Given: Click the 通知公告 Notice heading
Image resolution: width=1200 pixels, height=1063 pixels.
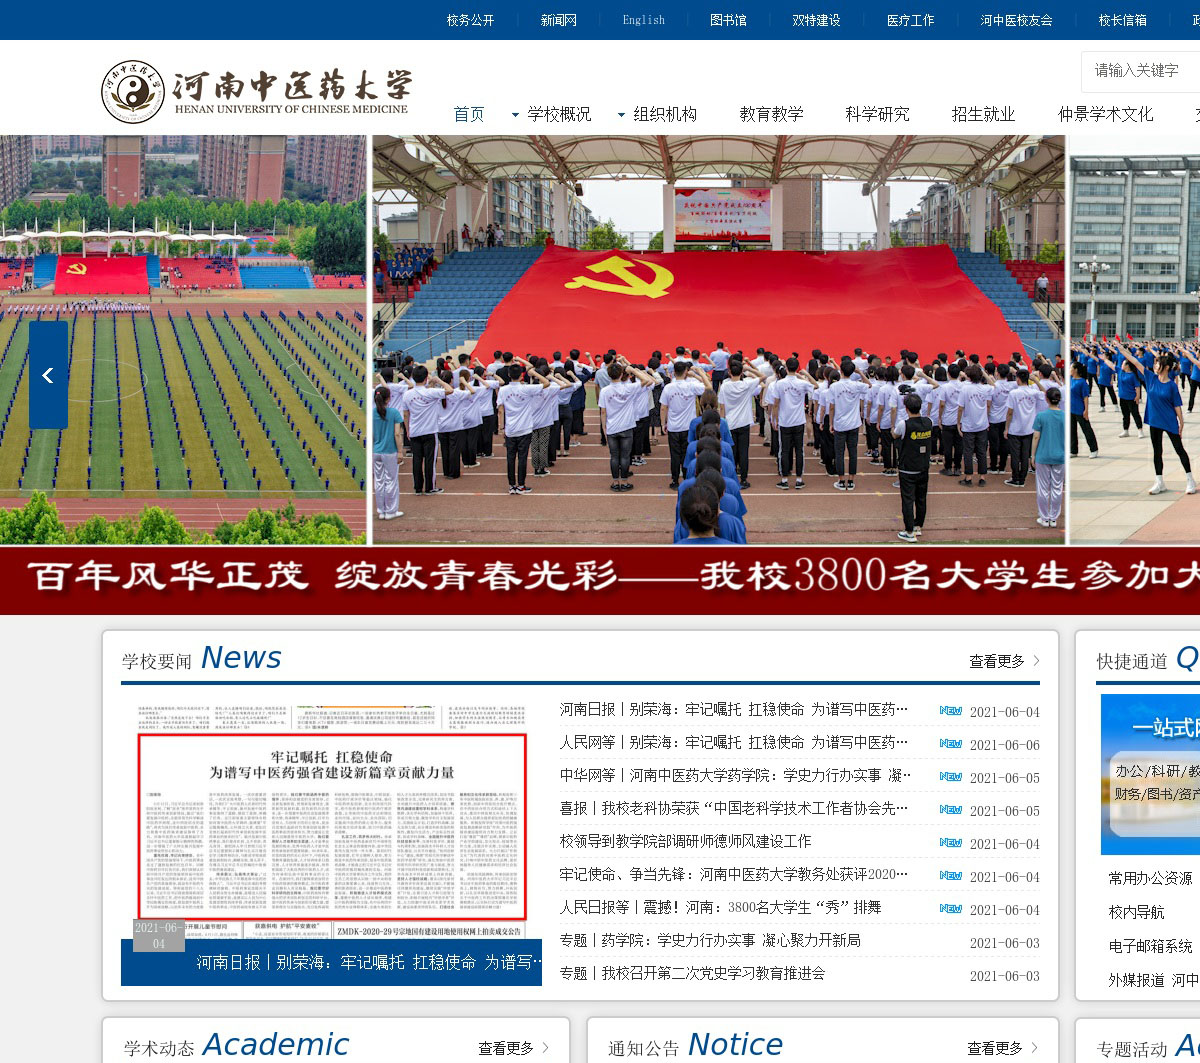Looking at the screenshot, I should click(696, 1046).
